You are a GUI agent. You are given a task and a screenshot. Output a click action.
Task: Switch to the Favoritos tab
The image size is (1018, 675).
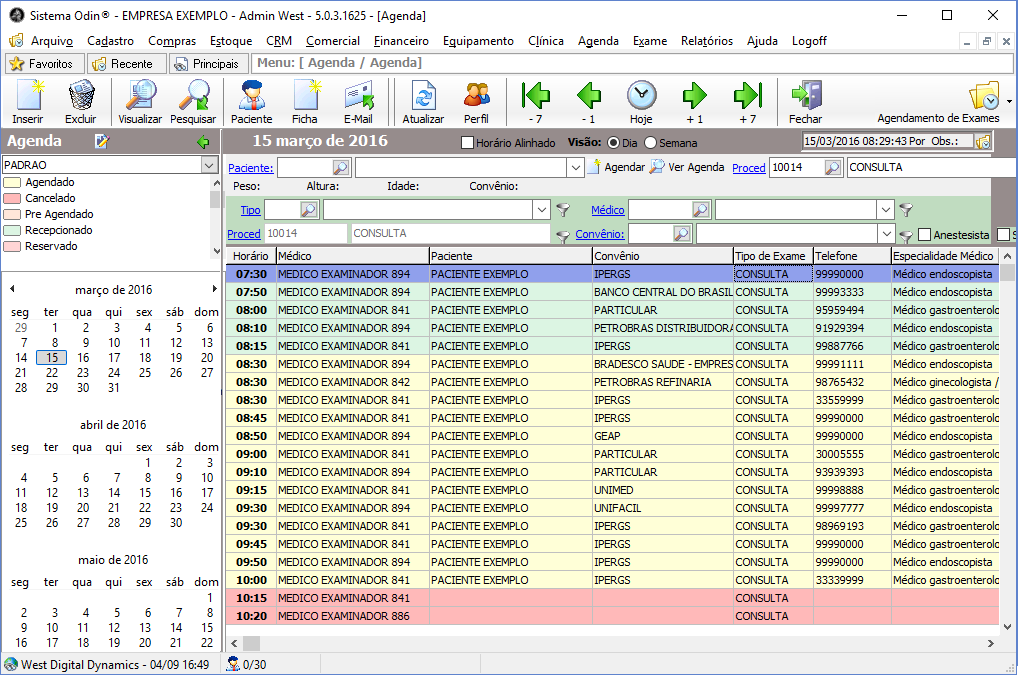(x=44, y=64)
